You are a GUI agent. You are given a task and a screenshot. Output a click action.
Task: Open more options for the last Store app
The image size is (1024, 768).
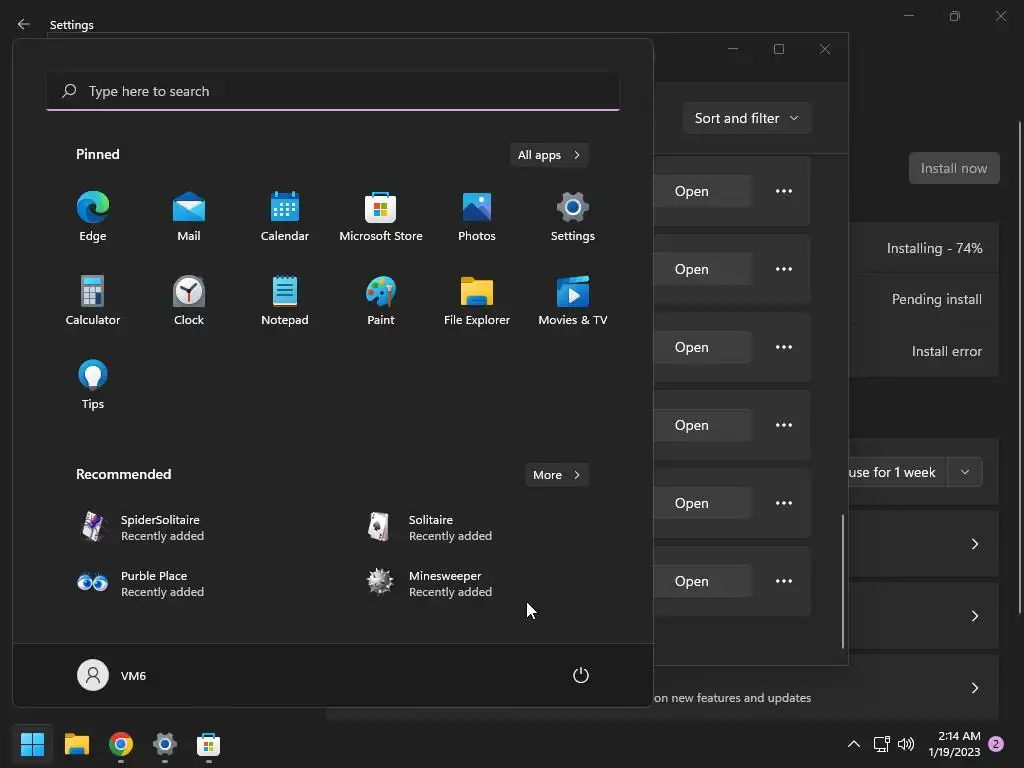784,581
